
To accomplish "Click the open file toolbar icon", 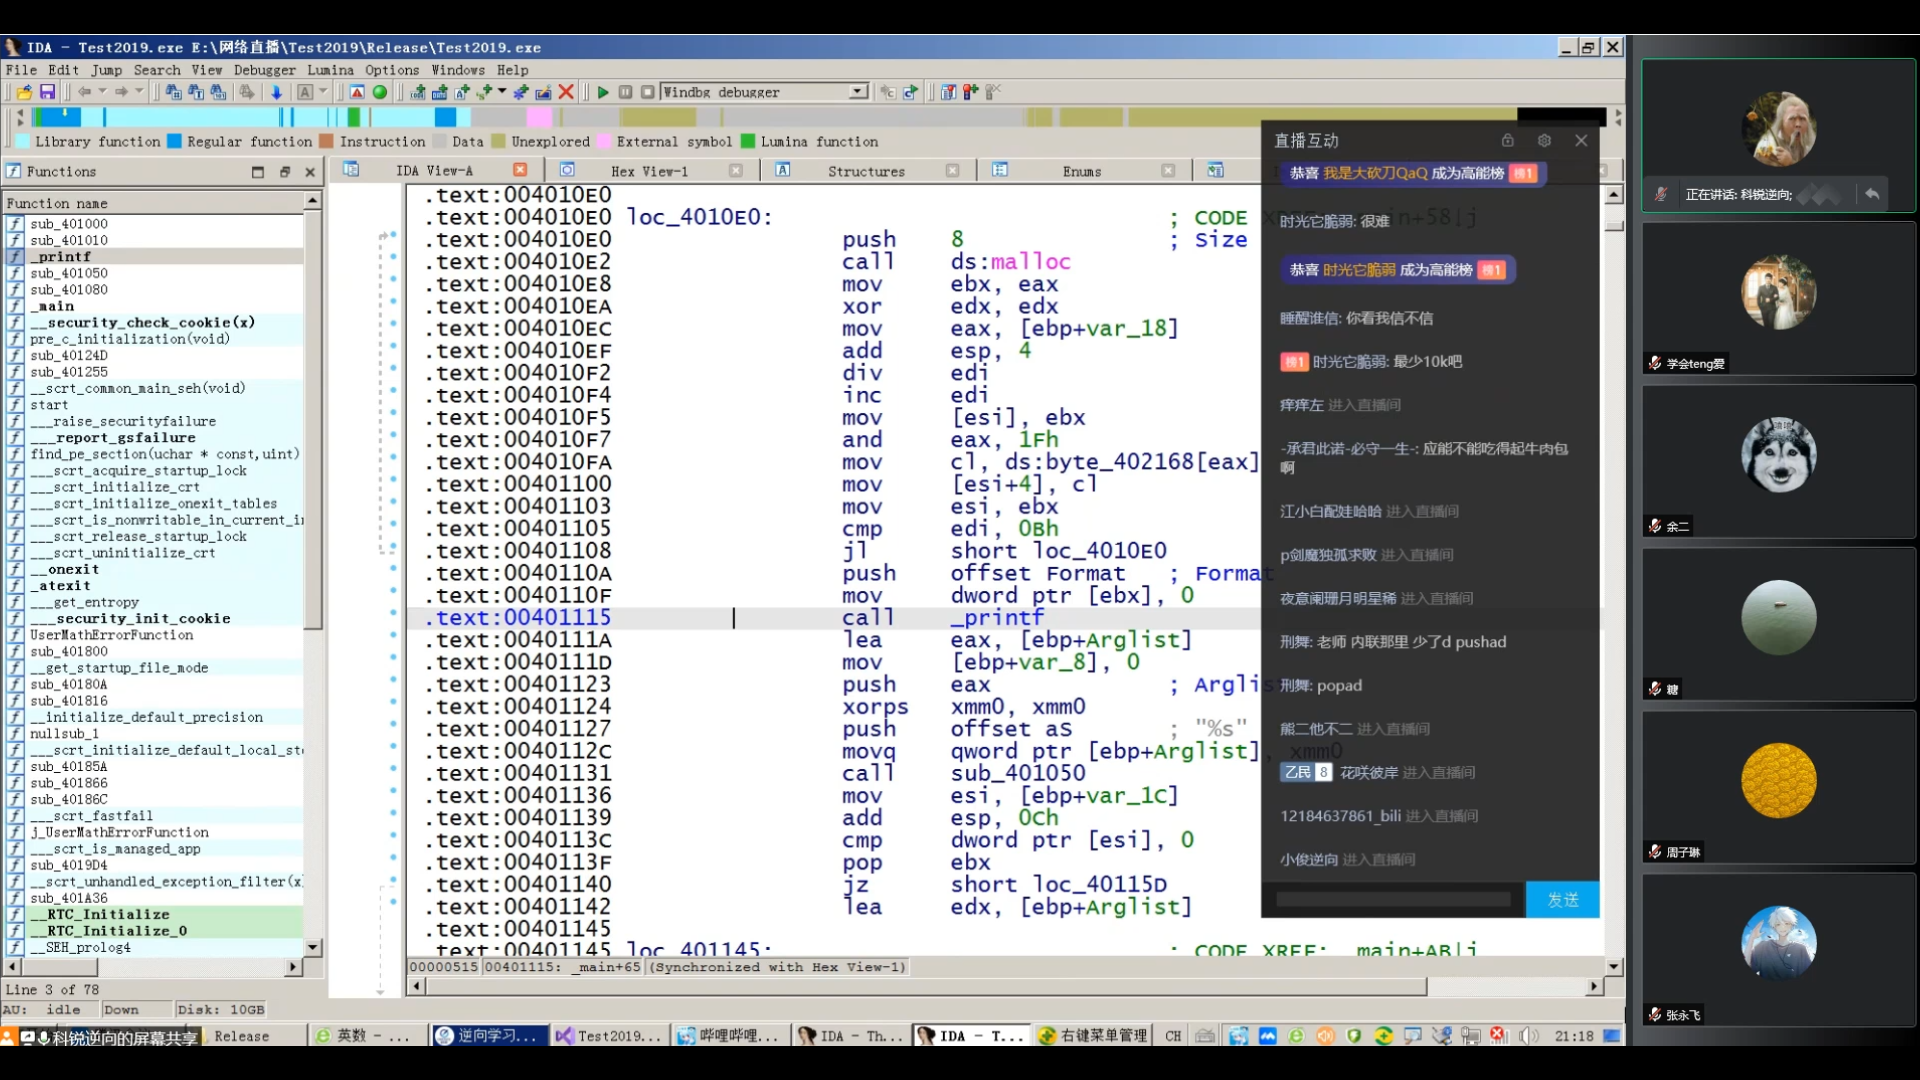I will coord(24,92).
